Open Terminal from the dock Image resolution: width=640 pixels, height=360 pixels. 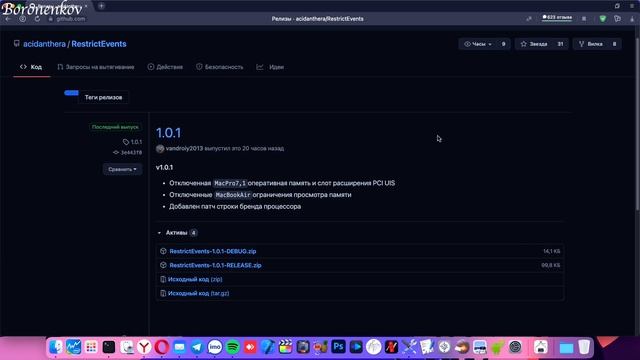point(109,347)
